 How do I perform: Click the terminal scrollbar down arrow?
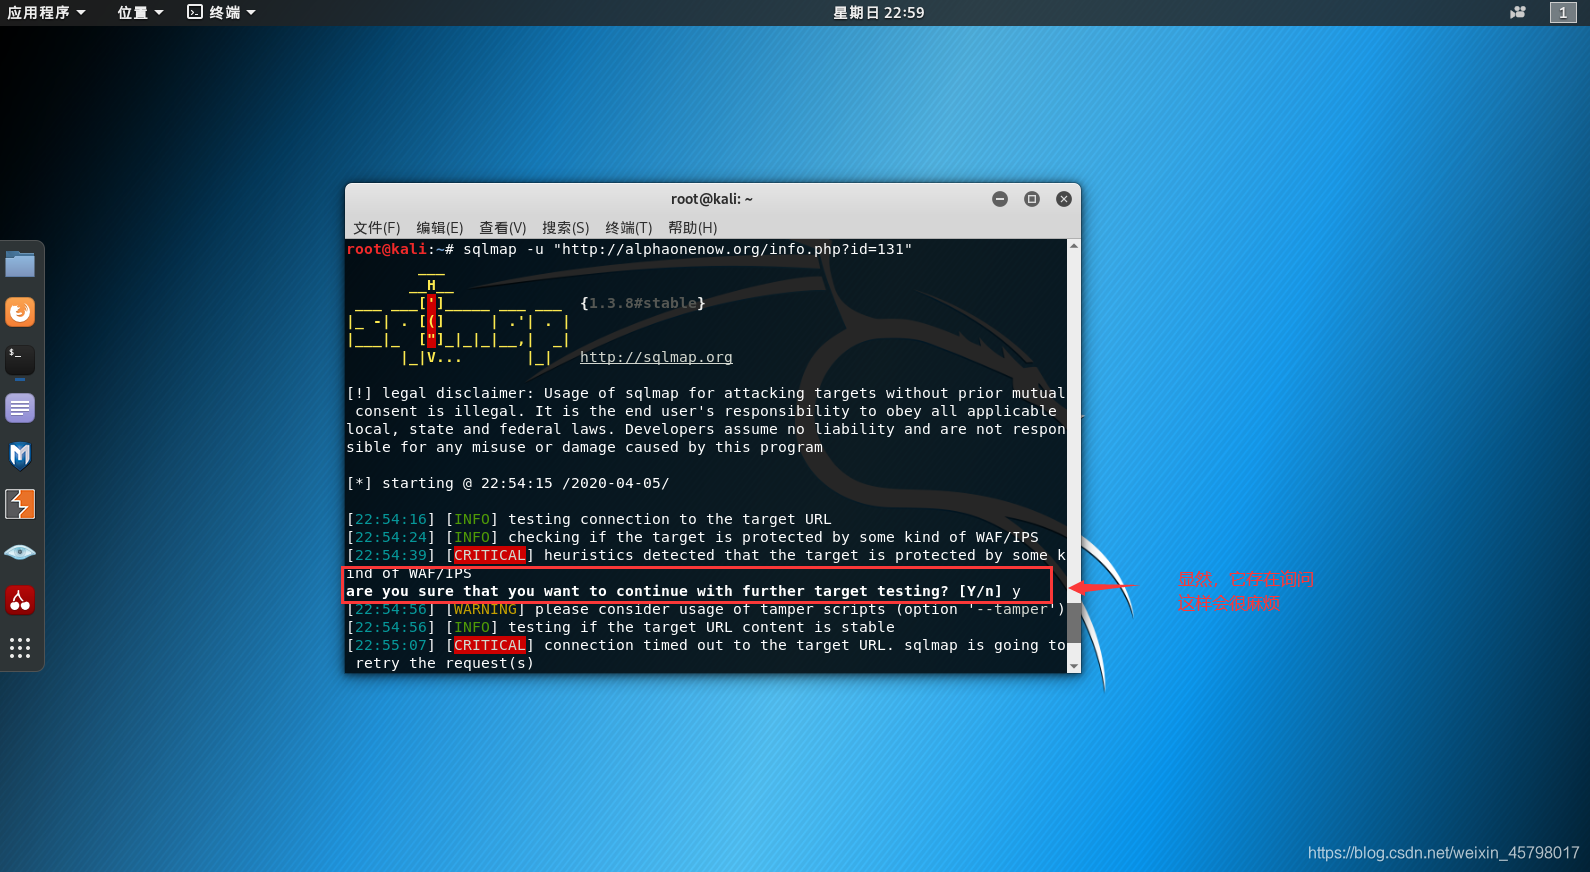tap(1074, 666)
